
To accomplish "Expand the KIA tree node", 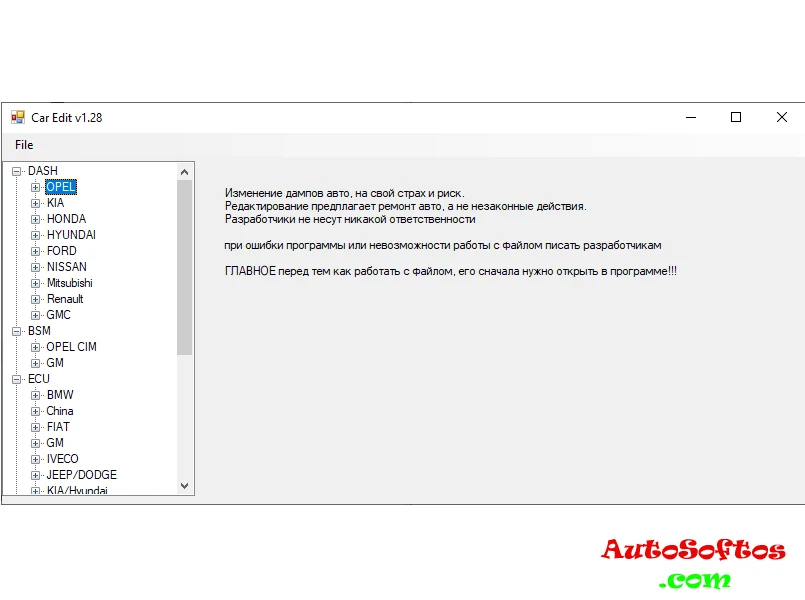I will (x=36, y=203).
